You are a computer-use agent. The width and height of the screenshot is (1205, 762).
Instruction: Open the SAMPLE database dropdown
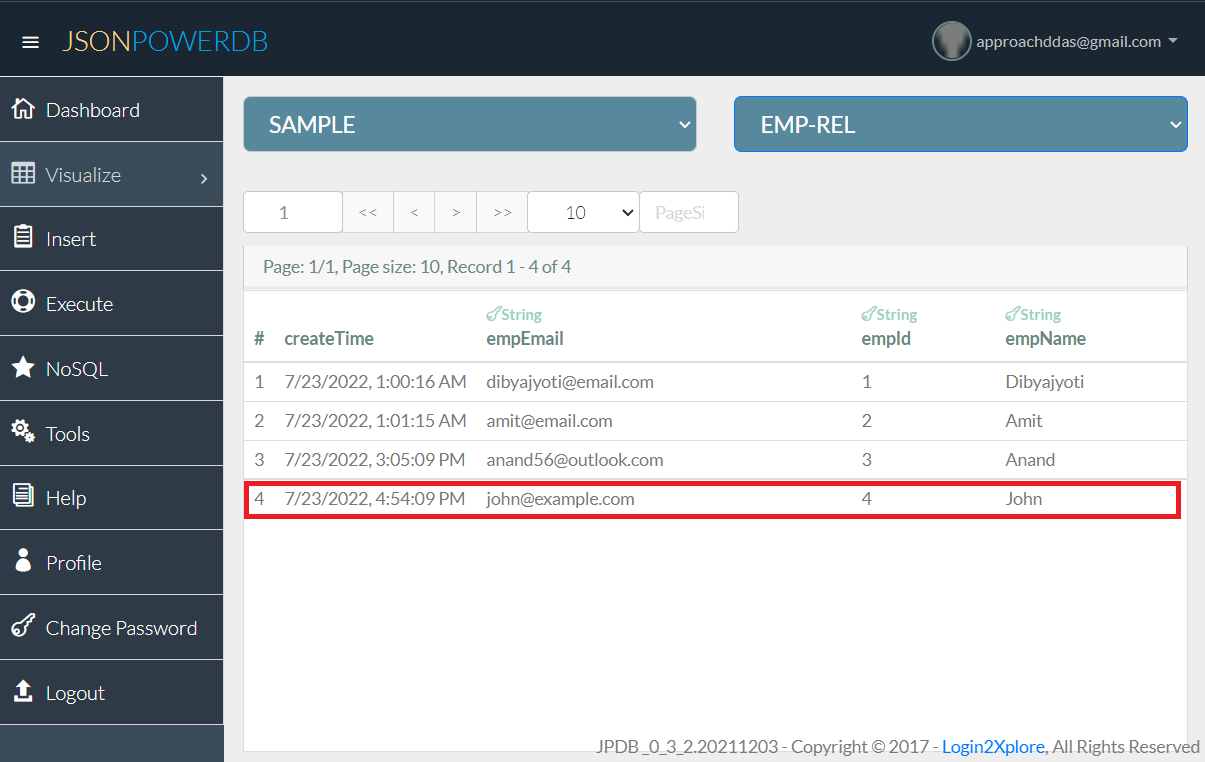[x=469, y=123]
